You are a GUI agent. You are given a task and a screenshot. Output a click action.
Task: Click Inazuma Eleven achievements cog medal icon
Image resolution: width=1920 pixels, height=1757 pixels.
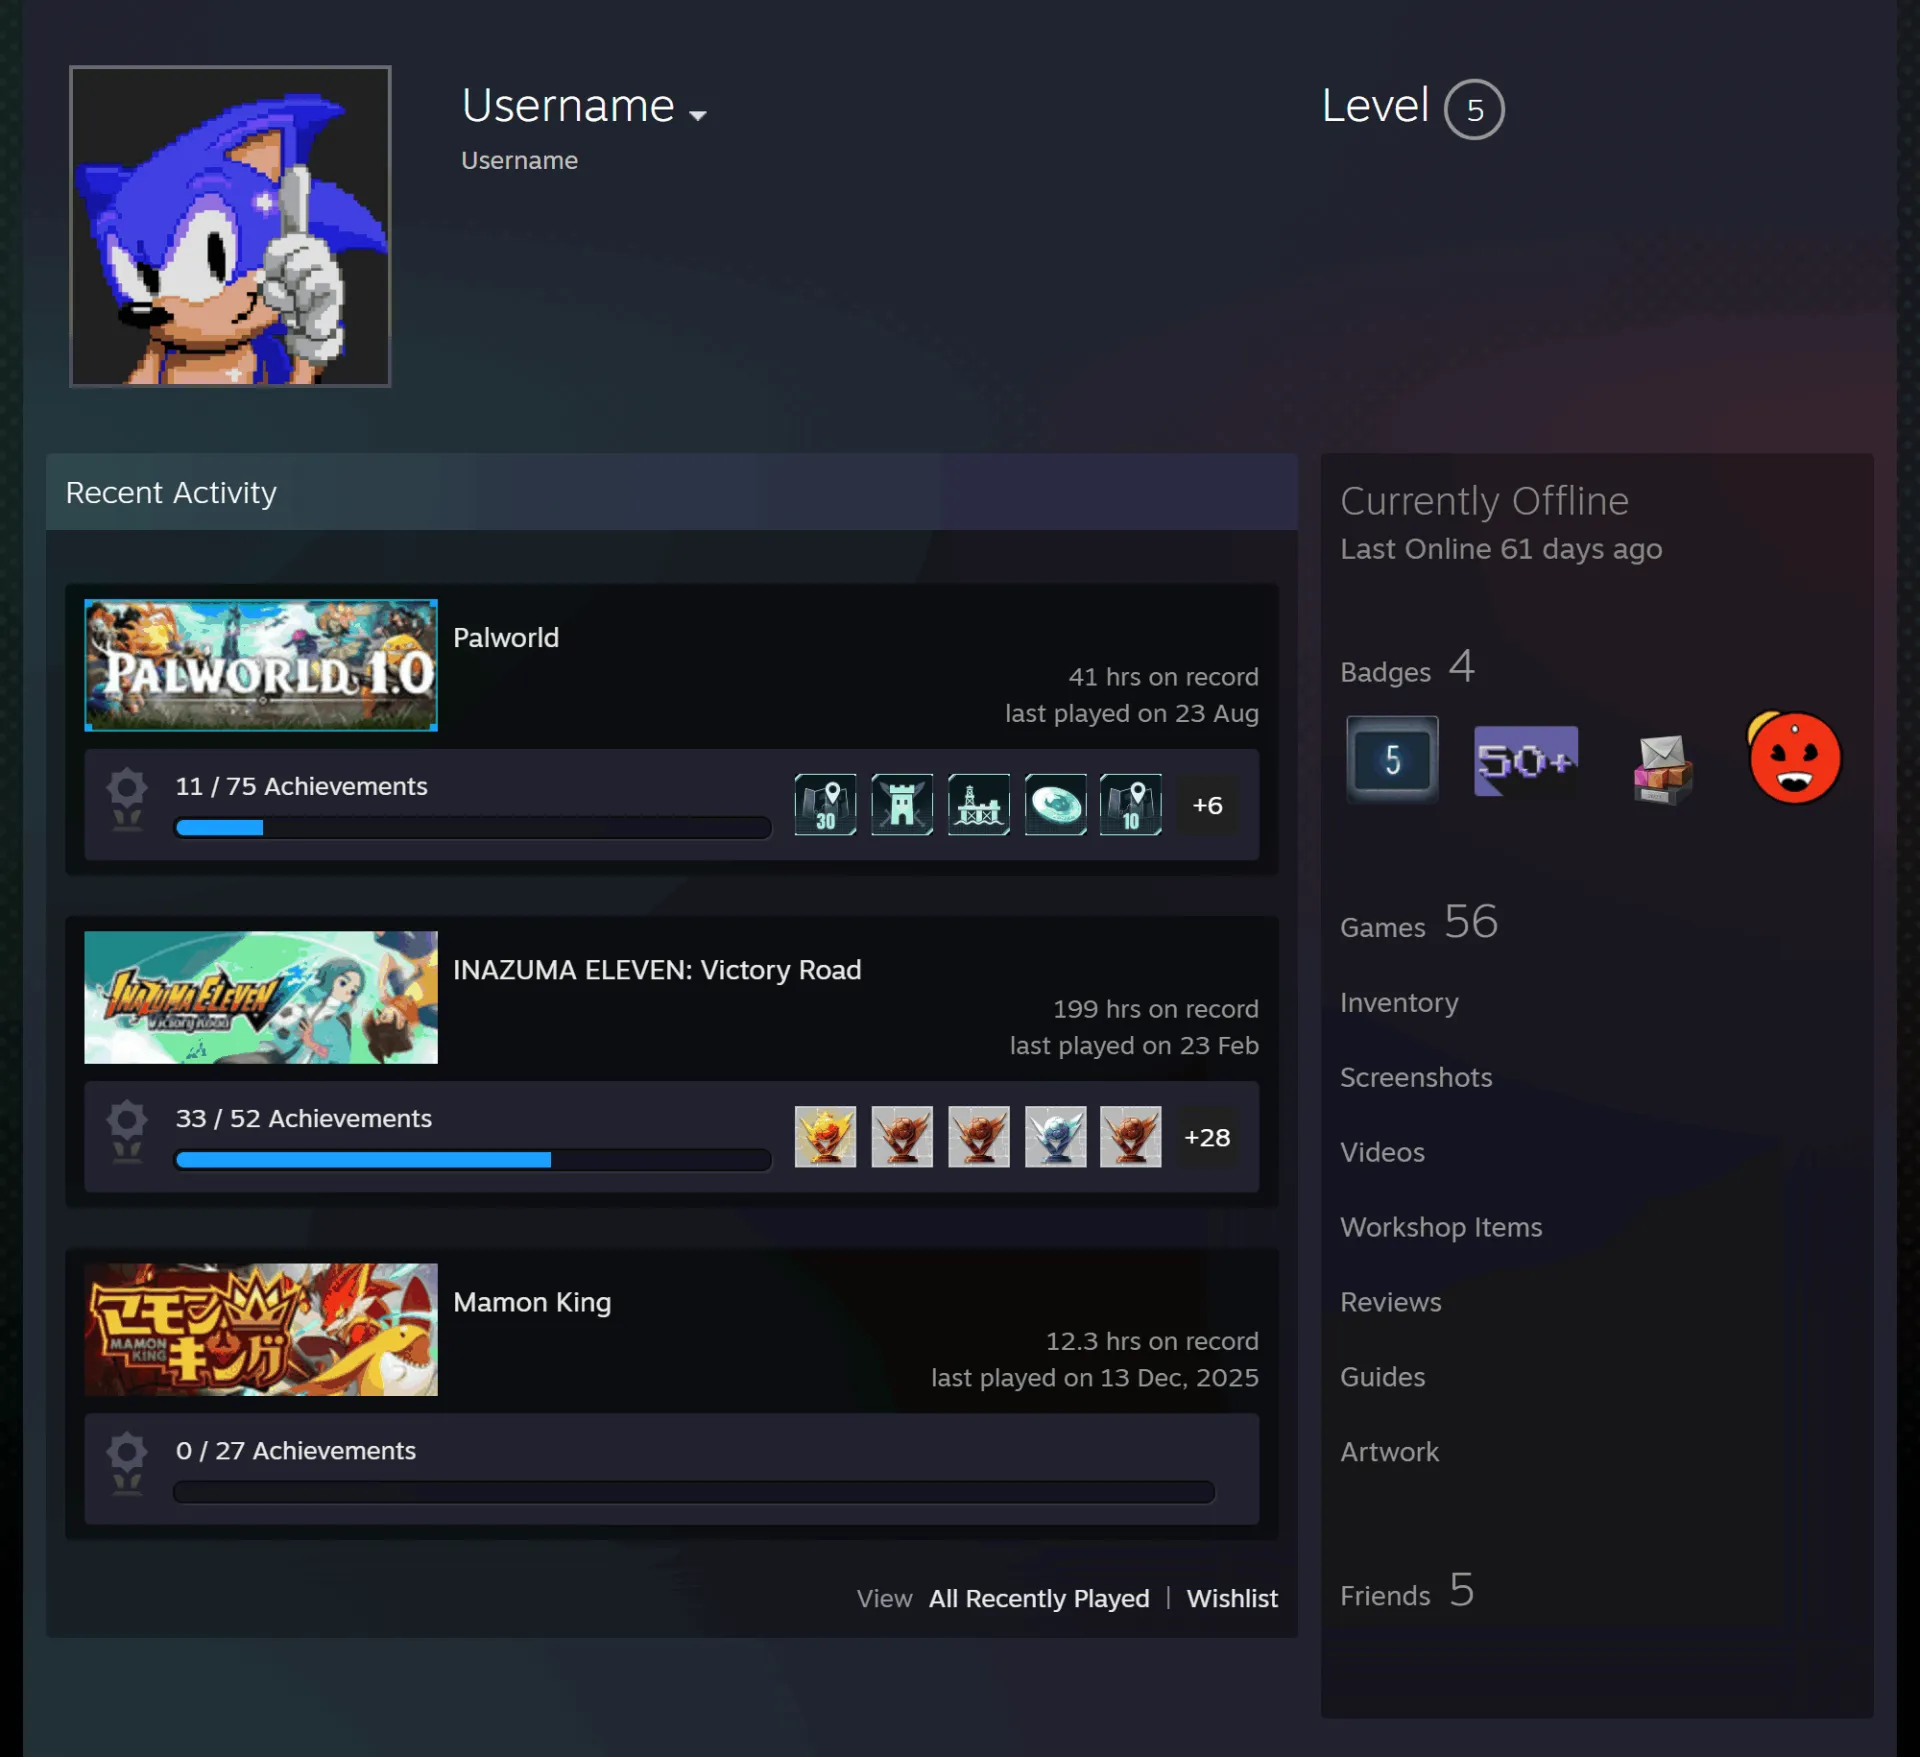[x=127, y=1132]
